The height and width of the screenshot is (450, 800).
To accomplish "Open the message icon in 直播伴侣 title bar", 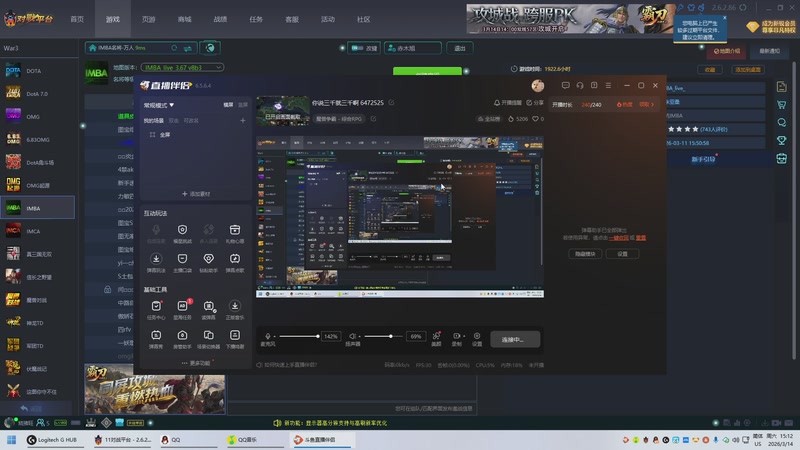I will point(565,85).
